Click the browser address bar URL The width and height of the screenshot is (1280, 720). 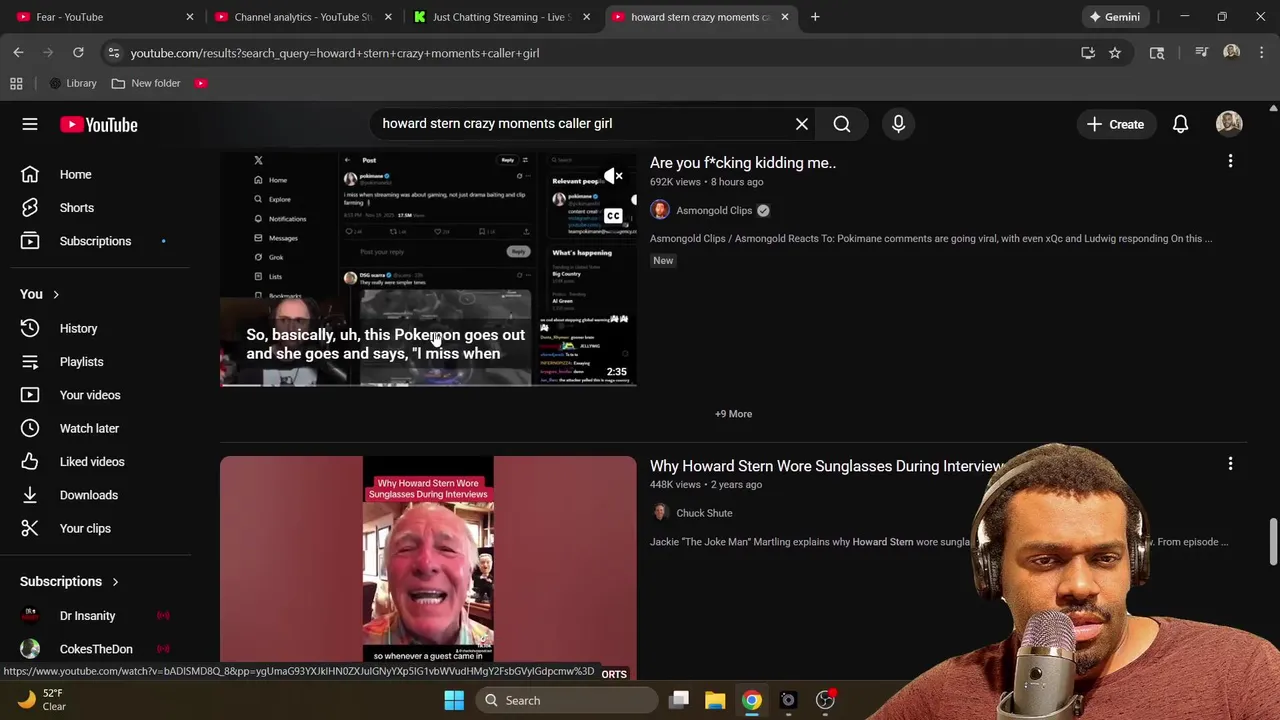tap(335, 53)
